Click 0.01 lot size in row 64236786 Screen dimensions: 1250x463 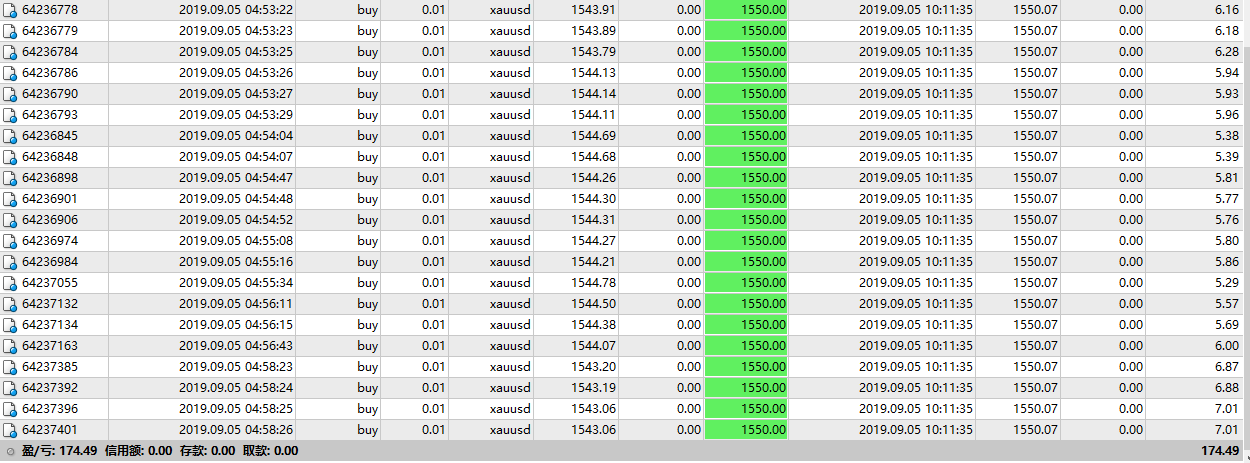pos(433,73)
